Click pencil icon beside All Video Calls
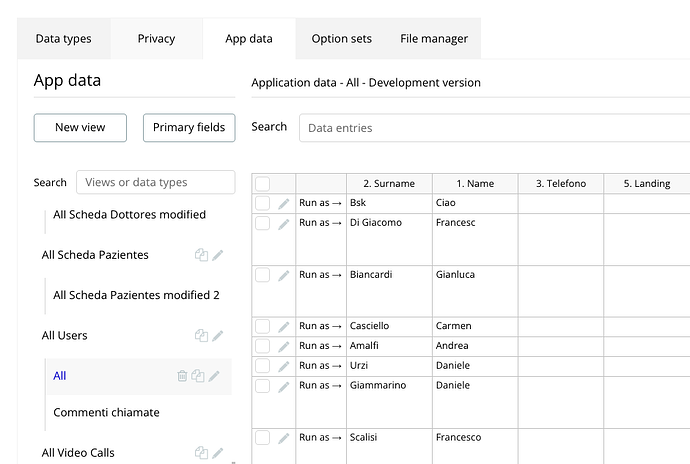This screenshot has height=464, width=690. point(217,453)
